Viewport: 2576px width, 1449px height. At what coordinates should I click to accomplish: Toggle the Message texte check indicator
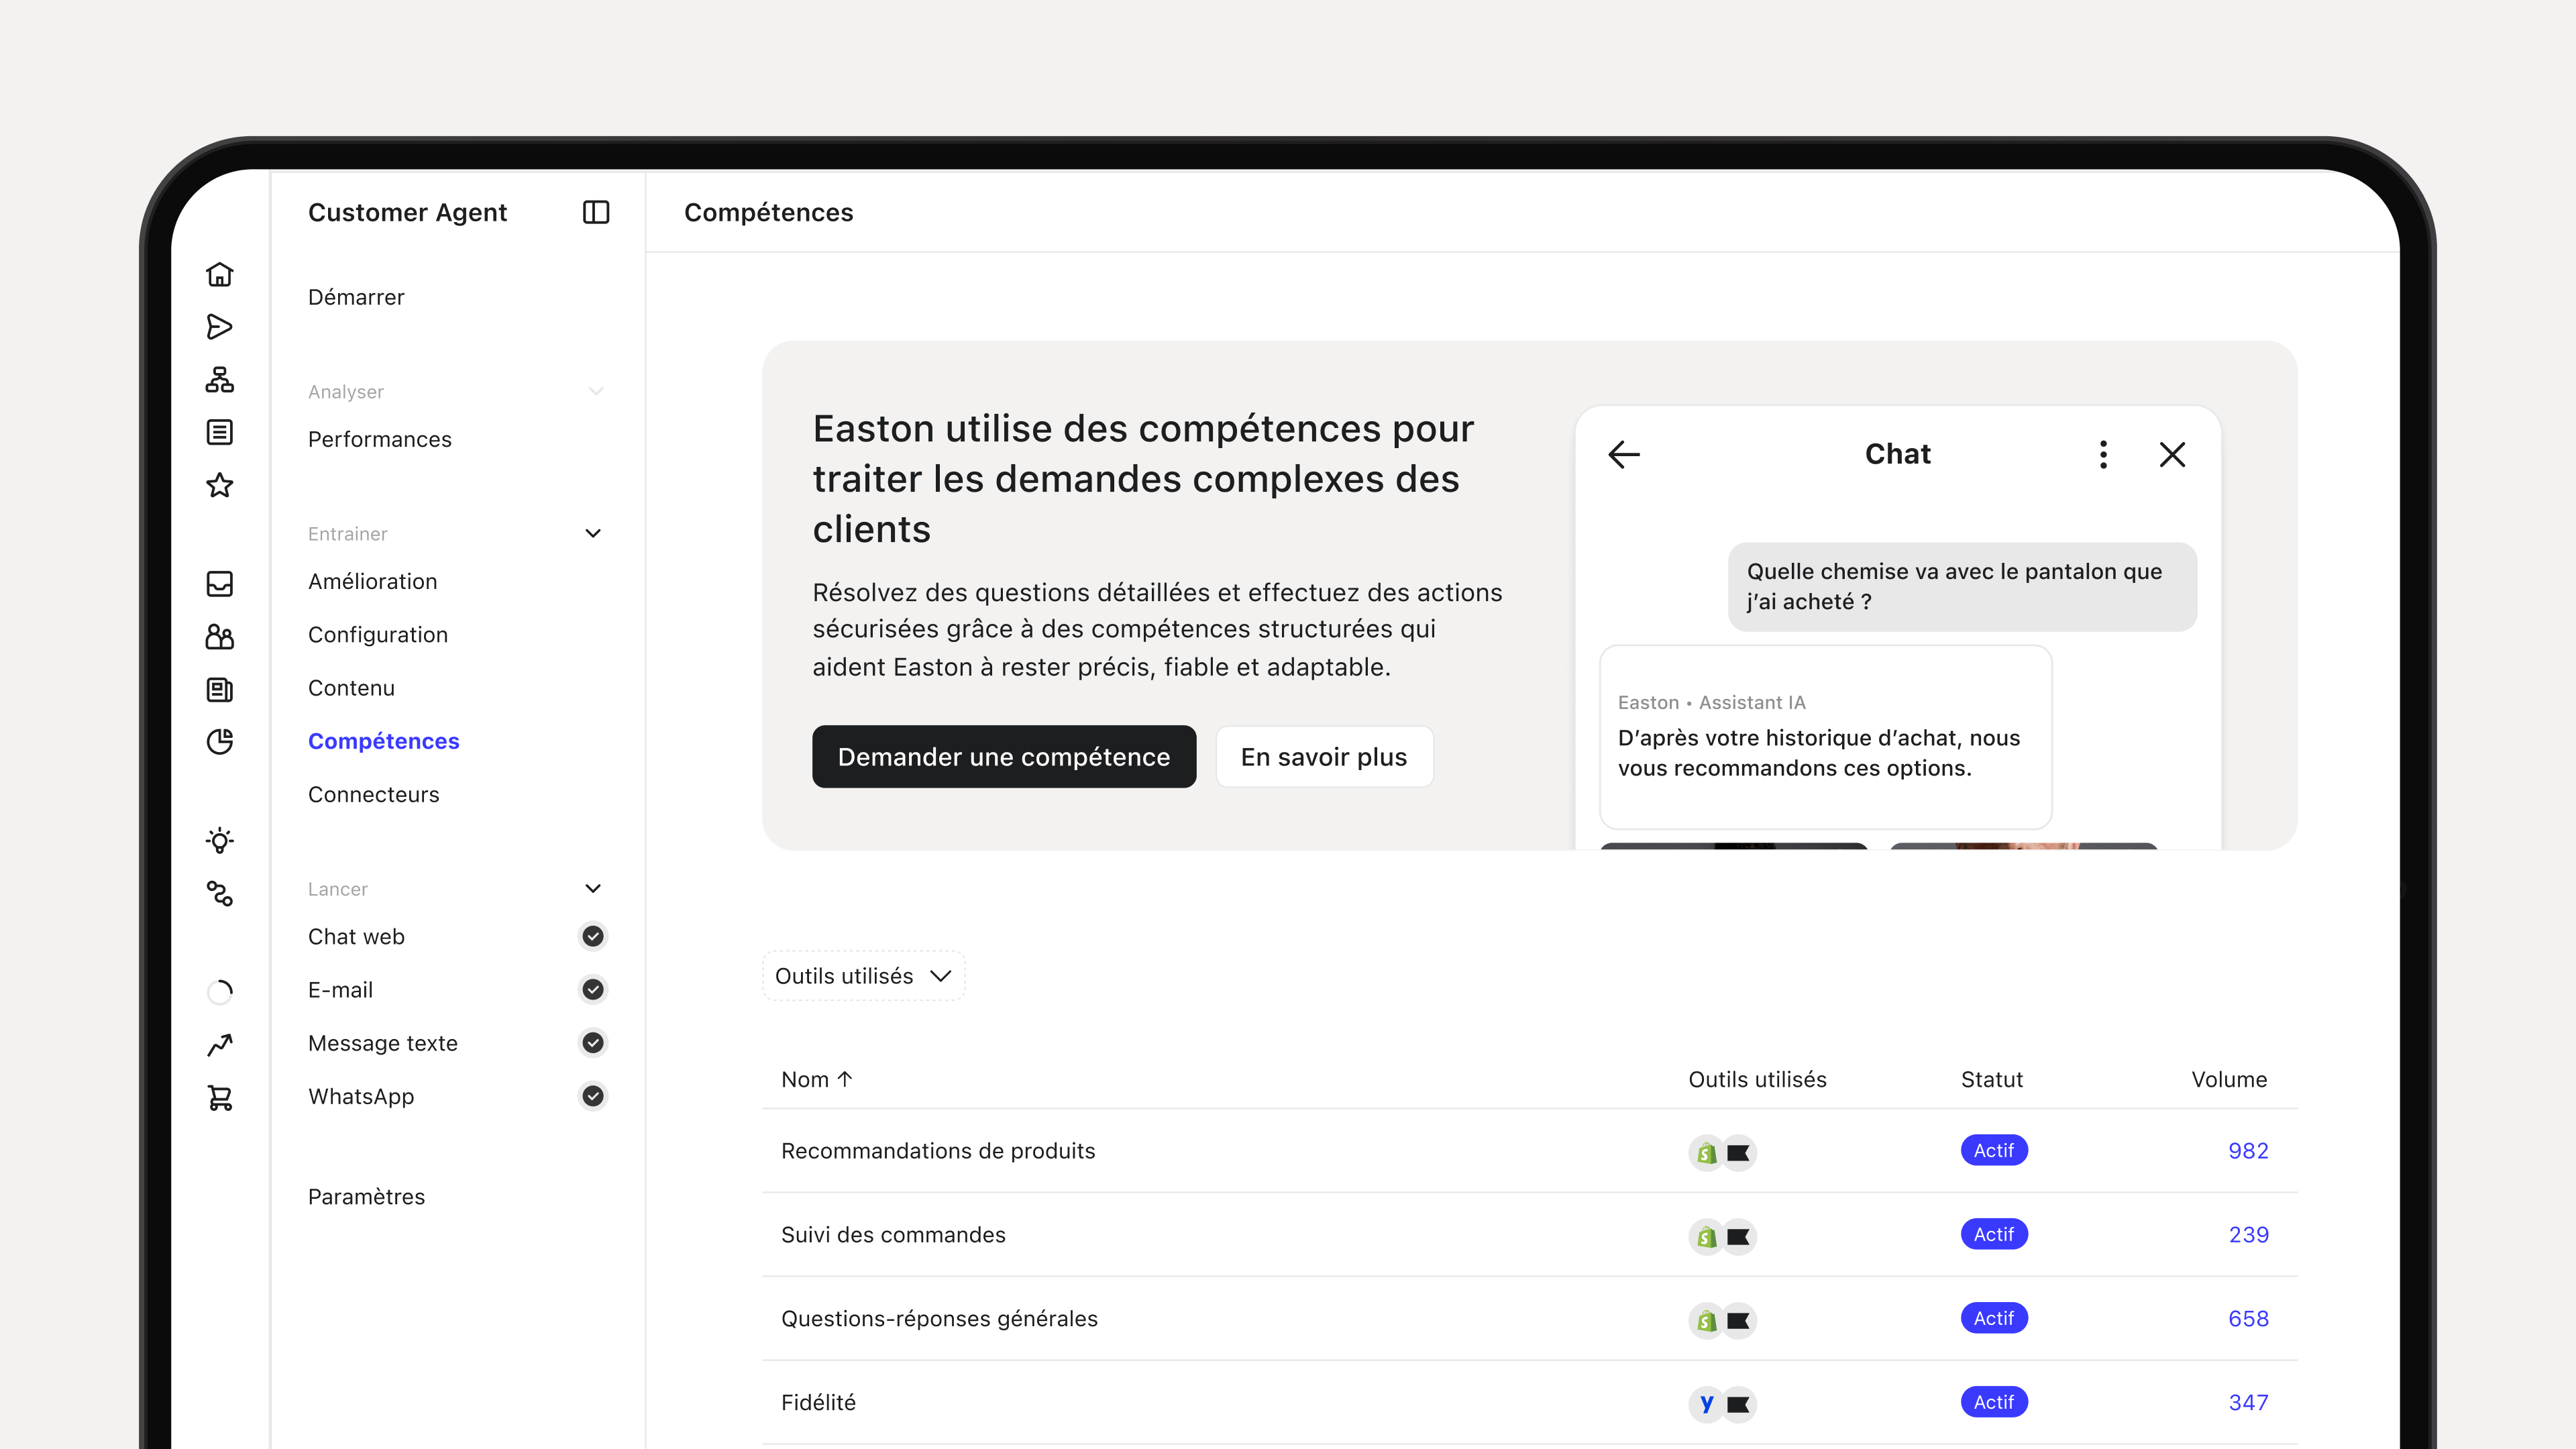593,1043
